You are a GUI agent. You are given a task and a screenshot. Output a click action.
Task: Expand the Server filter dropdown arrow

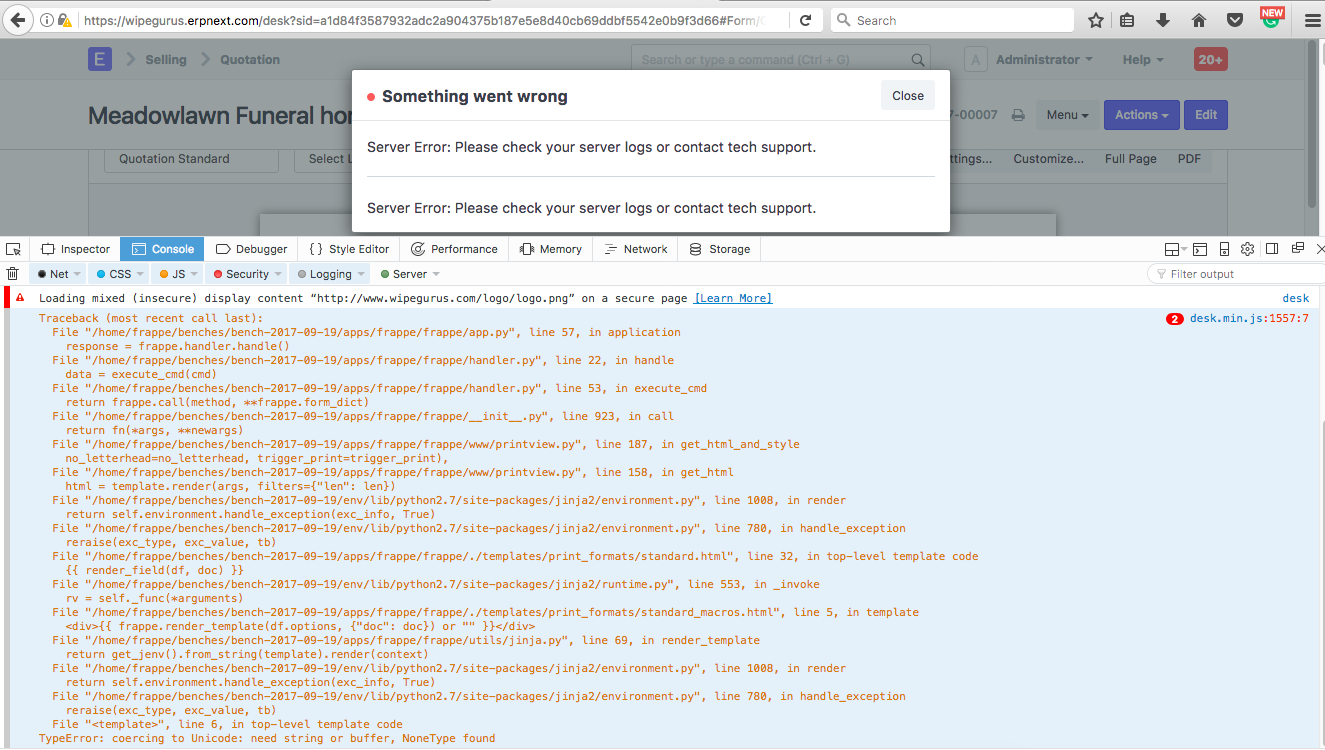pos(436,274)
